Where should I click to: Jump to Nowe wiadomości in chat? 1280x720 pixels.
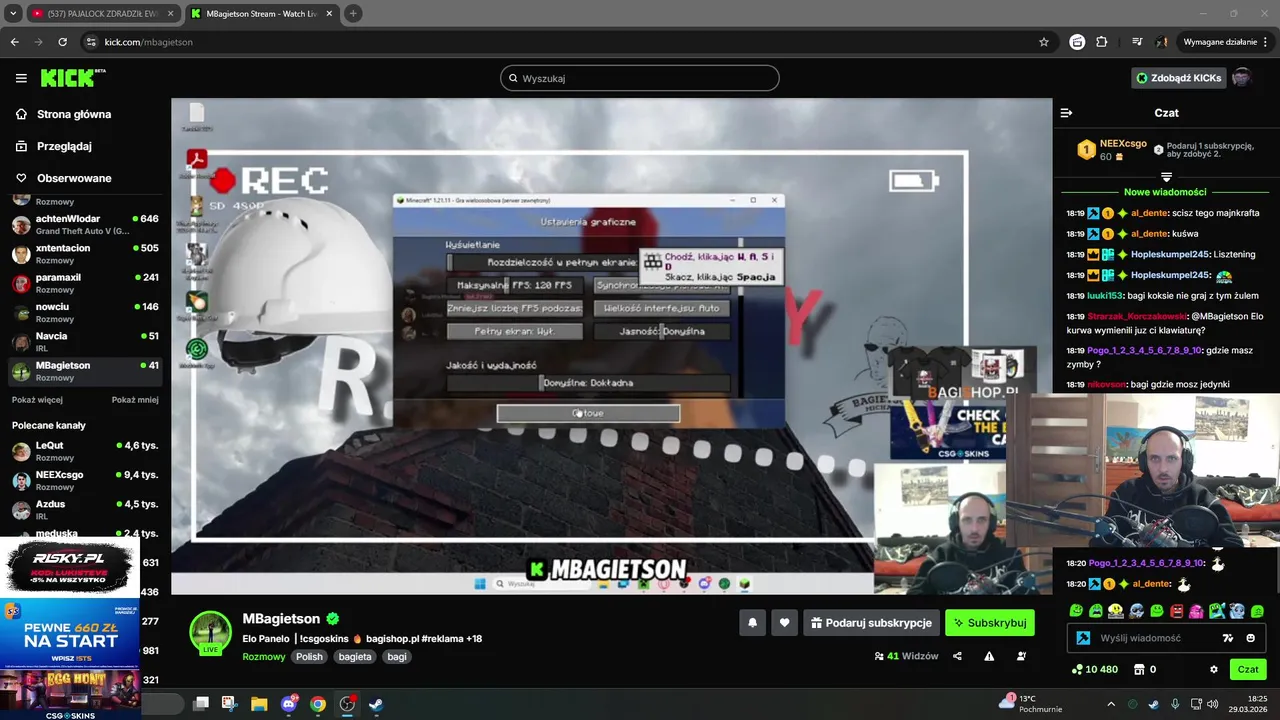pyautogui.click(x=1165, y=192)
